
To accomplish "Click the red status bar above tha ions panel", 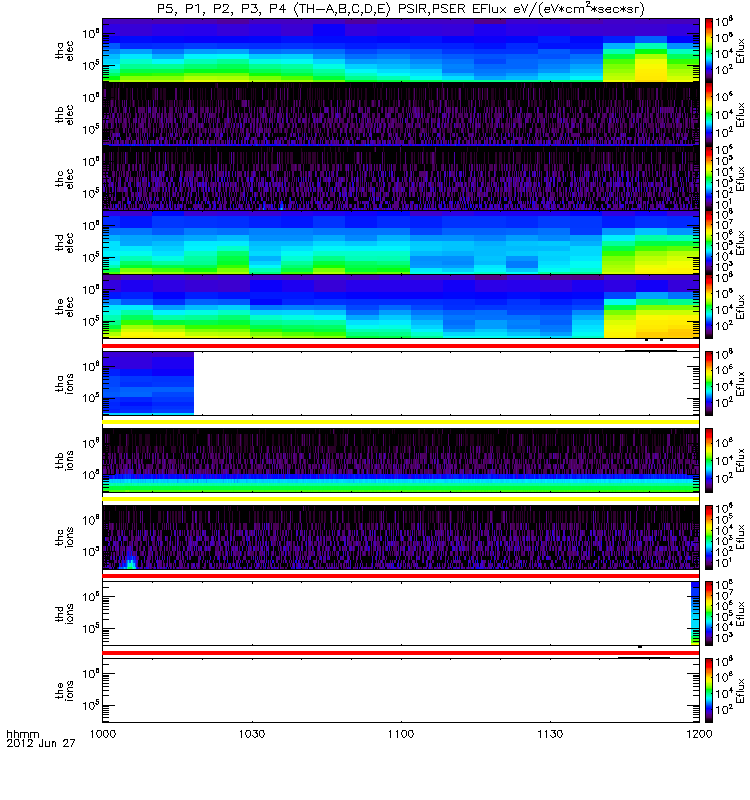I will 401,346.
